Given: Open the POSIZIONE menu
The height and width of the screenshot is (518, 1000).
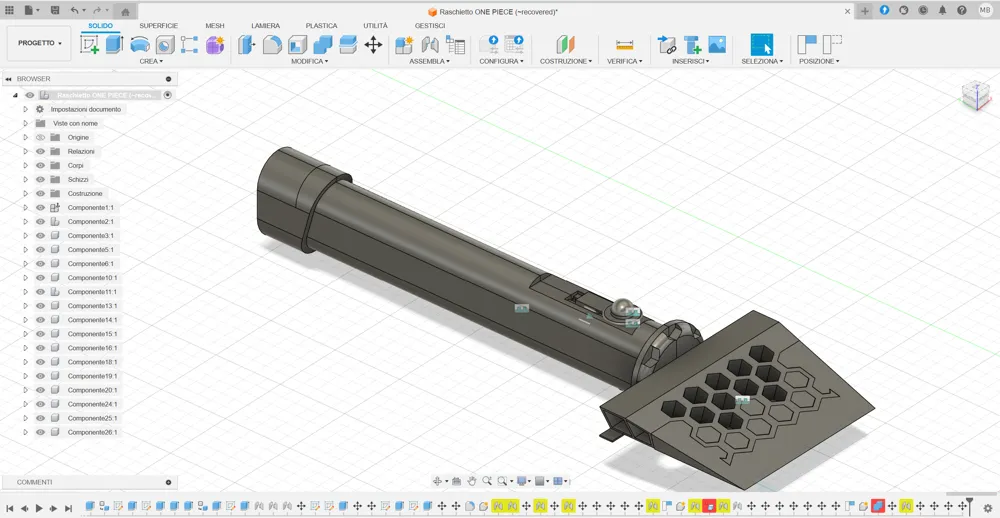Looking at the screenshot, I should coord(819,61).
